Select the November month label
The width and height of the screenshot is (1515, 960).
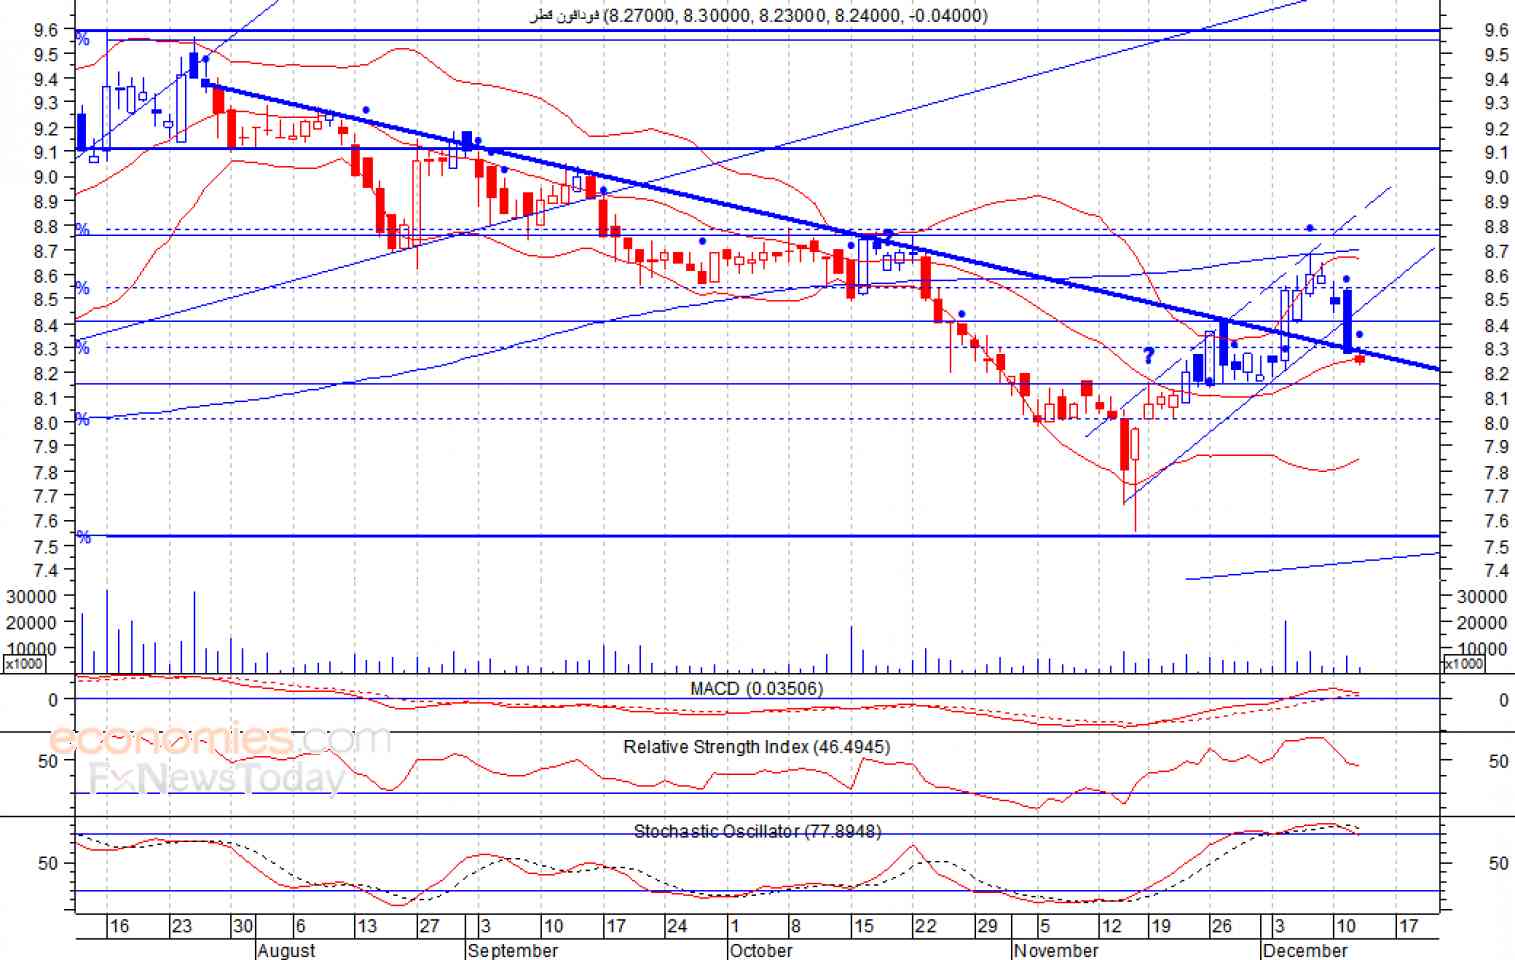1056,950
